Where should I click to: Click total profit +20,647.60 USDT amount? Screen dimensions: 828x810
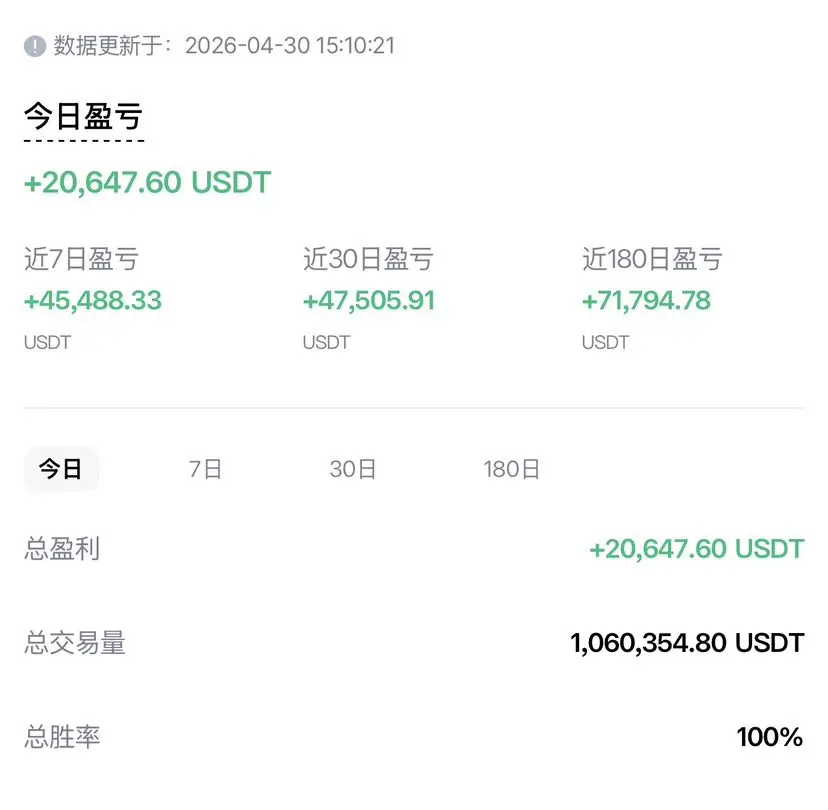(x=697, y=549)
